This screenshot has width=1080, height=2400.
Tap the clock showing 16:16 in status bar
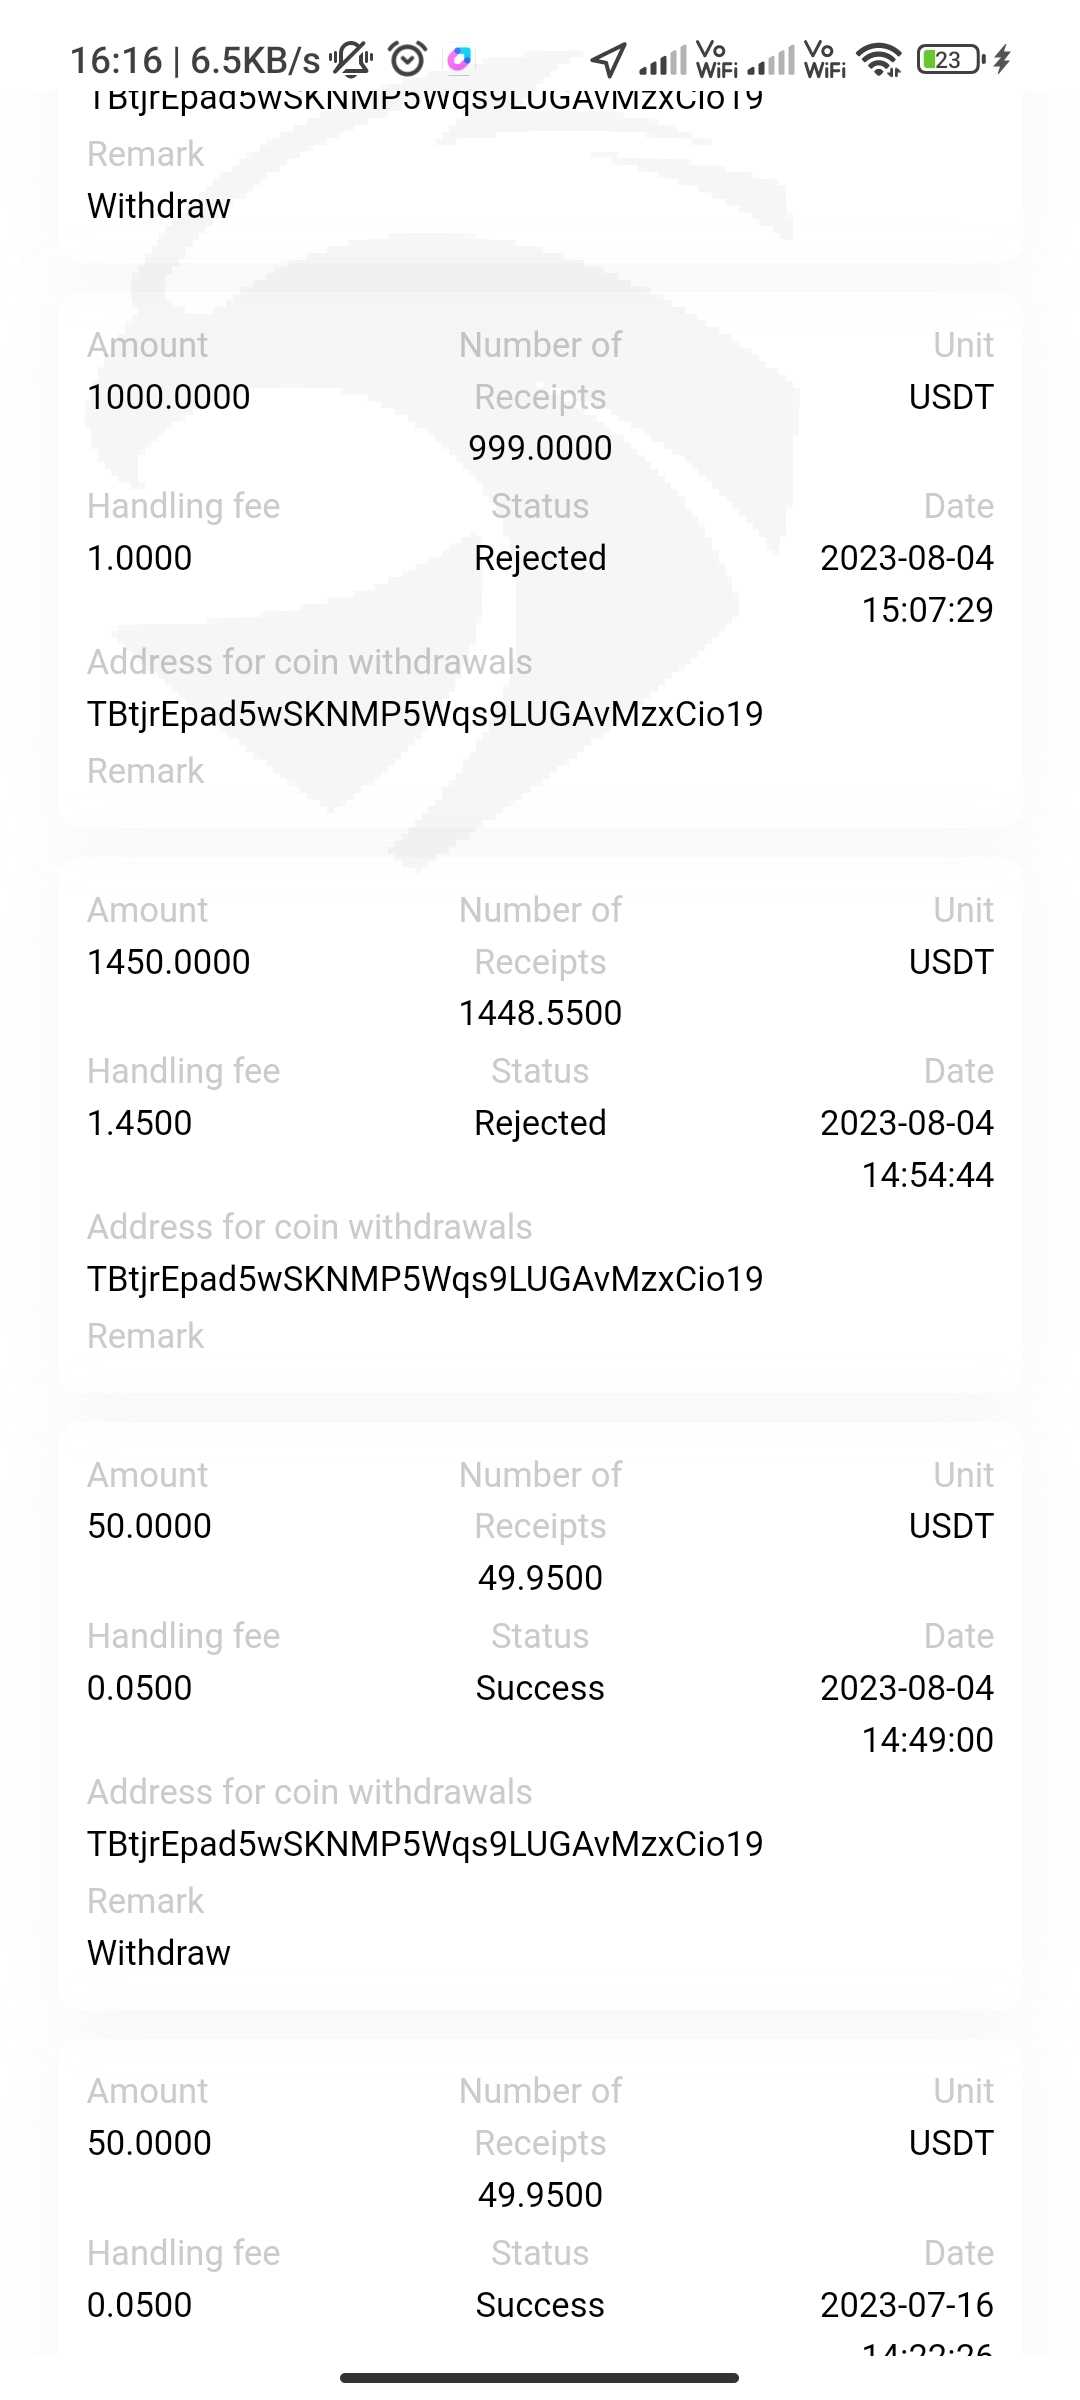point(115,61)
